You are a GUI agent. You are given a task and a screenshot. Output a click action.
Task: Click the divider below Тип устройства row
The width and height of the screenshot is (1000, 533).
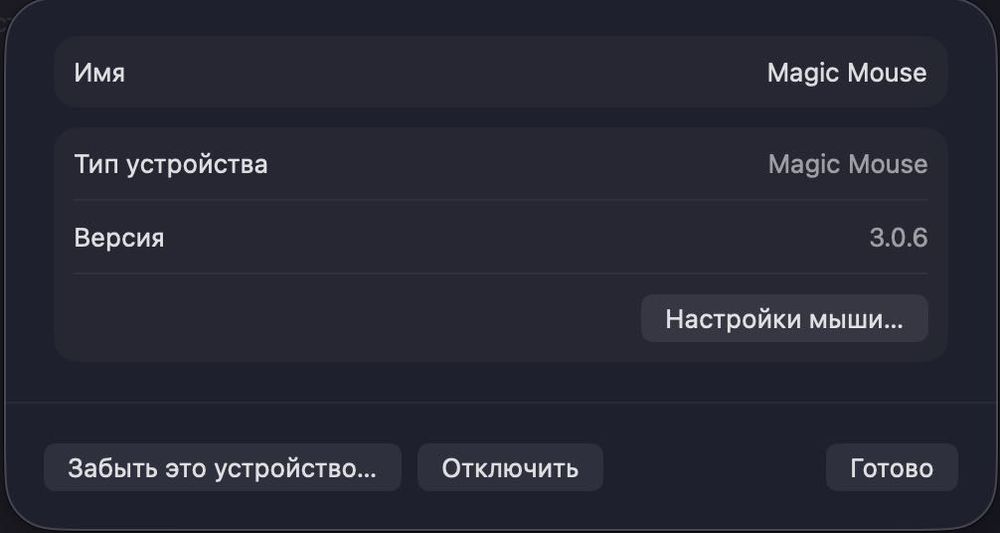tap(500, 200)
